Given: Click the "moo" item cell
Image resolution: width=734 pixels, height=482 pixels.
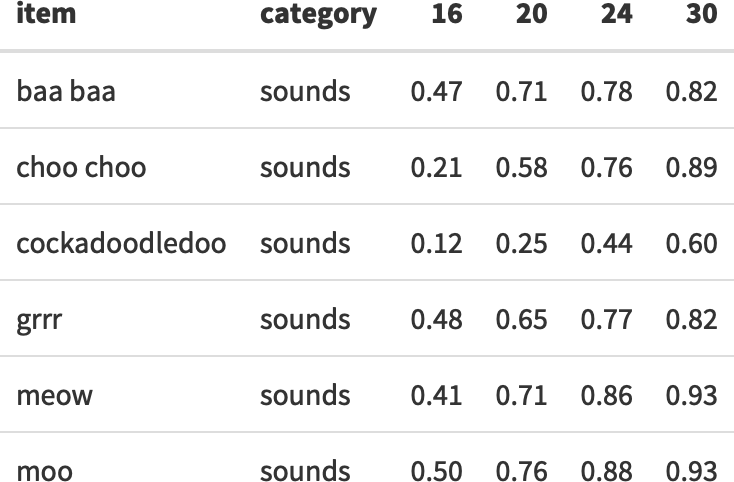Looking at the screenshot, I should (44, 470).
